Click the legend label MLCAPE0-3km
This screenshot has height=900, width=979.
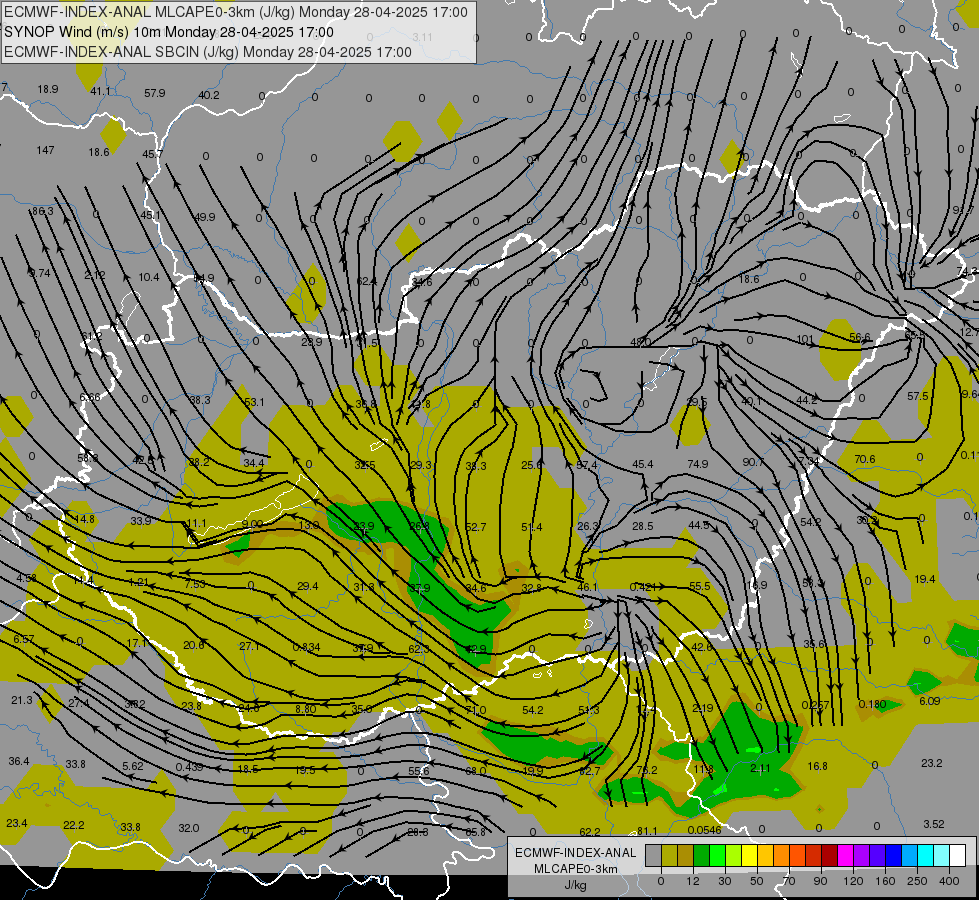575,869
